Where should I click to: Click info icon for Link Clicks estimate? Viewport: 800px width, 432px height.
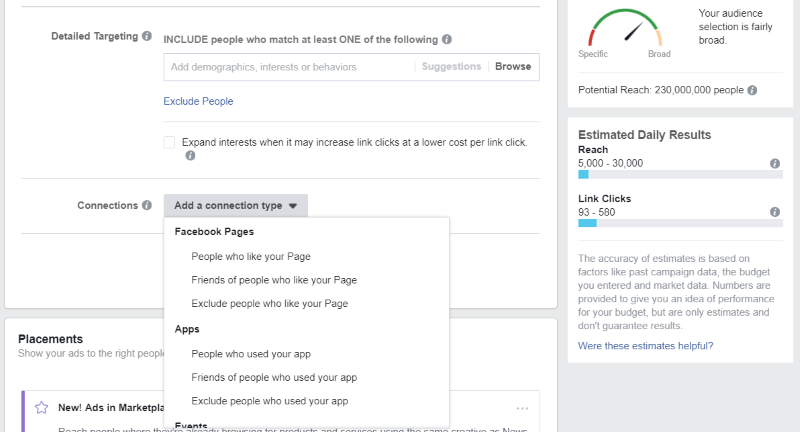point(775,212)
